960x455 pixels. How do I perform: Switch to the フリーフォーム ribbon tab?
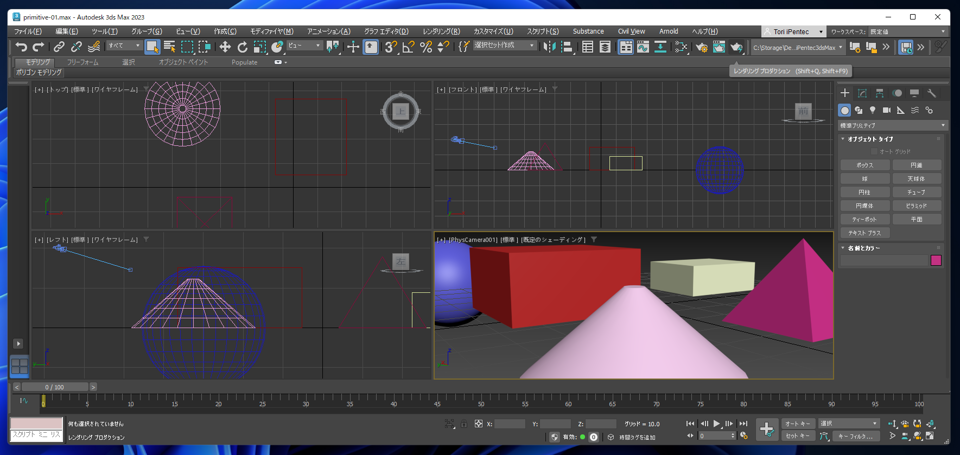pos(83,62)
